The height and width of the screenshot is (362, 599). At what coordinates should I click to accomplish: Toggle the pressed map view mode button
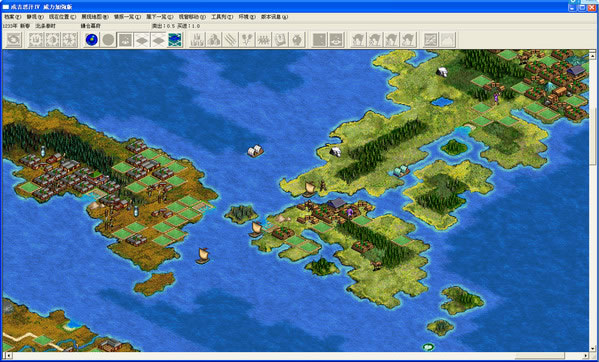click(125, 40)
